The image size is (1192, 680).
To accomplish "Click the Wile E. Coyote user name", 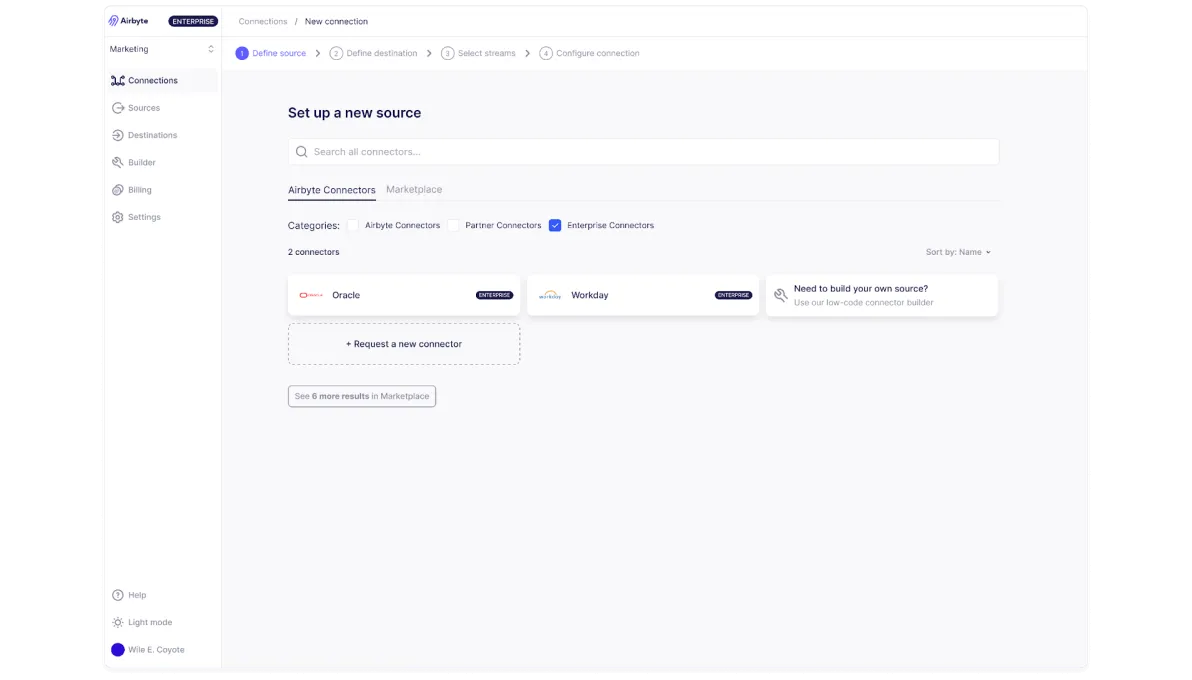I will (156, 650).
